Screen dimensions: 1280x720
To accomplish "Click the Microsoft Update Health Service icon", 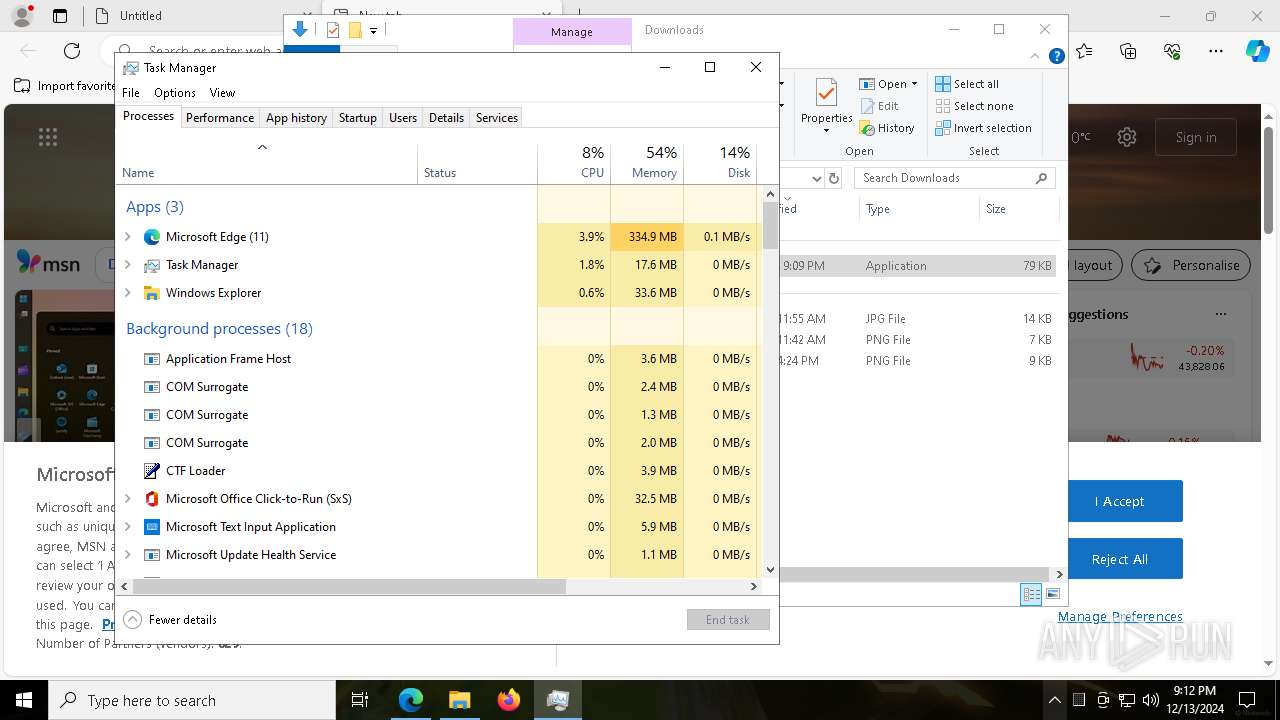I will click(152, 555).
